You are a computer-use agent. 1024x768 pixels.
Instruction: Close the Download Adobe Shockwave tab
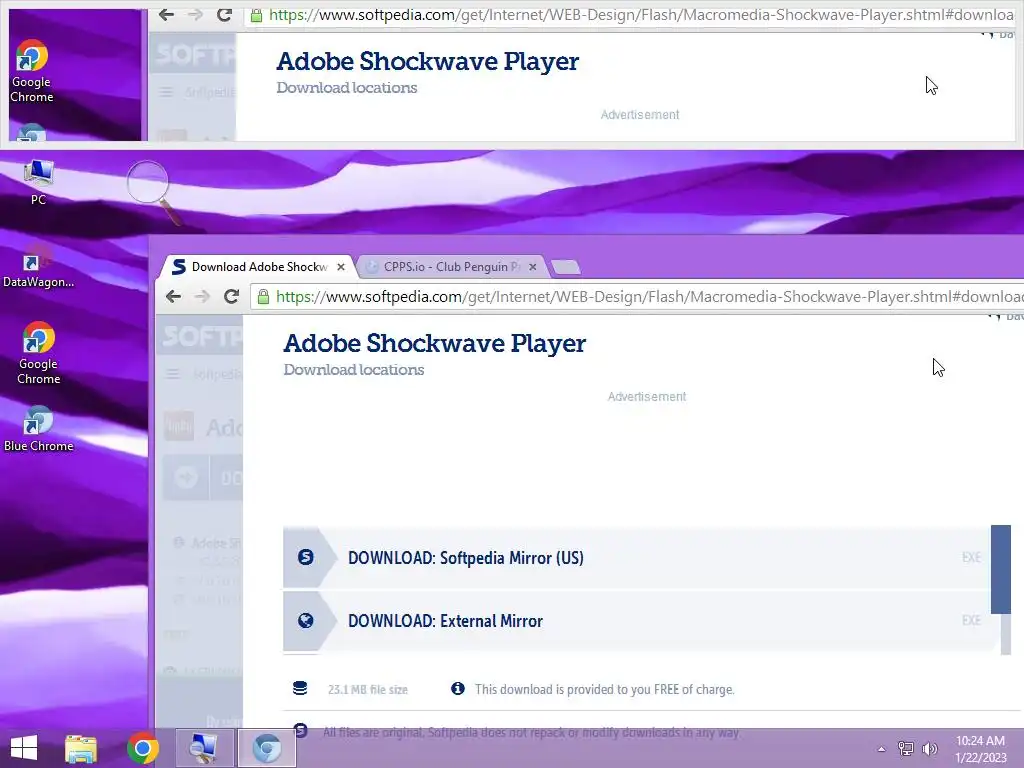point(340,266)
